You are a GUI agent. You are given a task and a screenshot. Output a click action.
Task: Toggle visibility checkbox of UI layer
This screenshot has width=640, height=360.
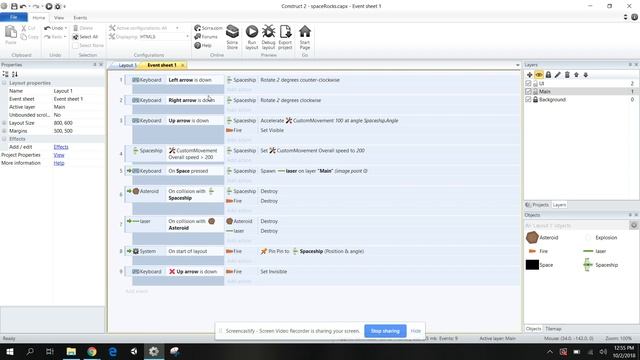coord(528,83)
